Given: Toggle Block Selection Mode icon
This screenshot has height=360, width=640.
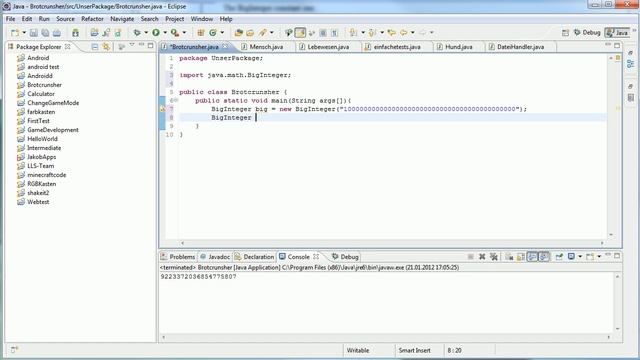Looking at the screenshot, I should tap(323, 33).
